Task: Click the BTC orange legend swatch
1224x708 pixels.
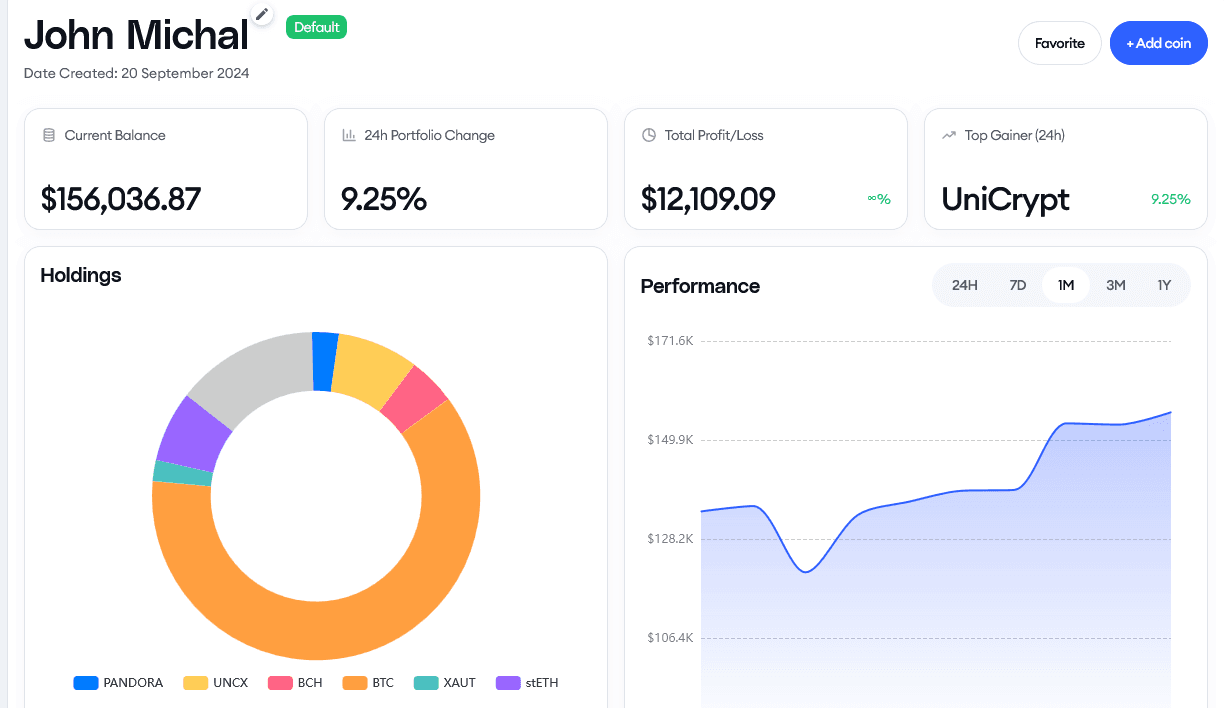Action: (x=355, y=683)
